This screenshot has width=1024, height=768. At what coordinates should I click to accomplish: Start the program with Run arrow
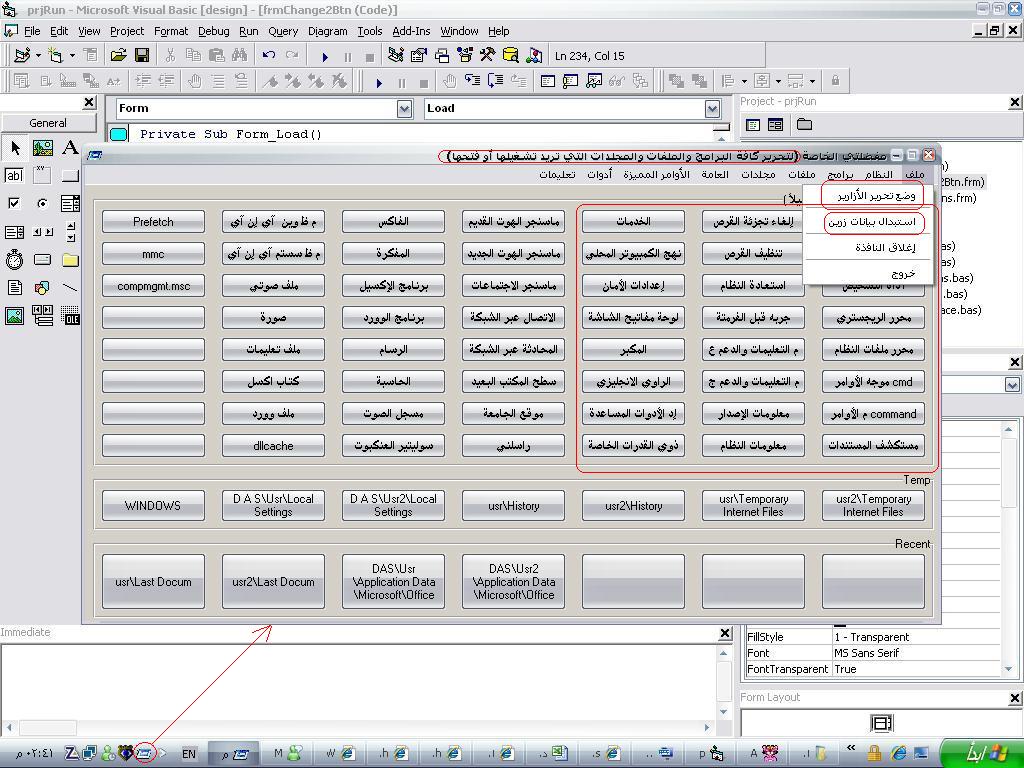[325, 57]
